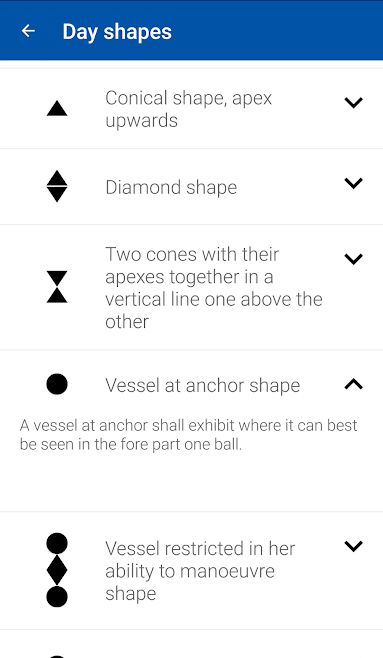The image size is (383, 658).
Task: Click the partially visible shape icon at bottom
Action: (x=57, y=655)
